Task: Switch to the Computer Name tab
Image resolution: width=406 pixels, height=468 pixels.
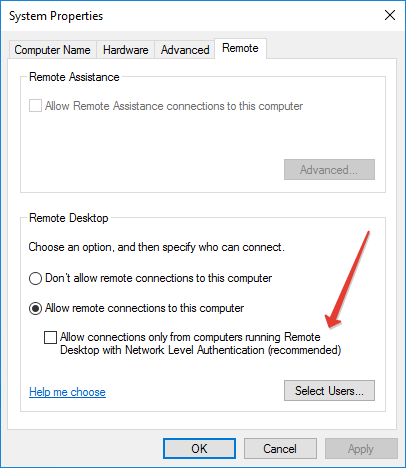Action: [x=52, y=50]
